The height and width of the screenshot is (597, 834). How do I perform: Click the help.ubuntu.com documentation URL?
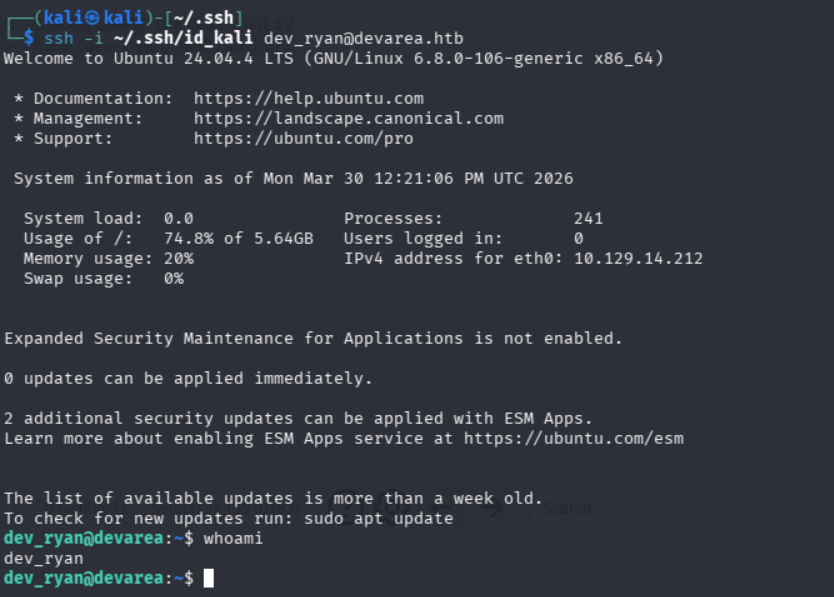point(308,99)
